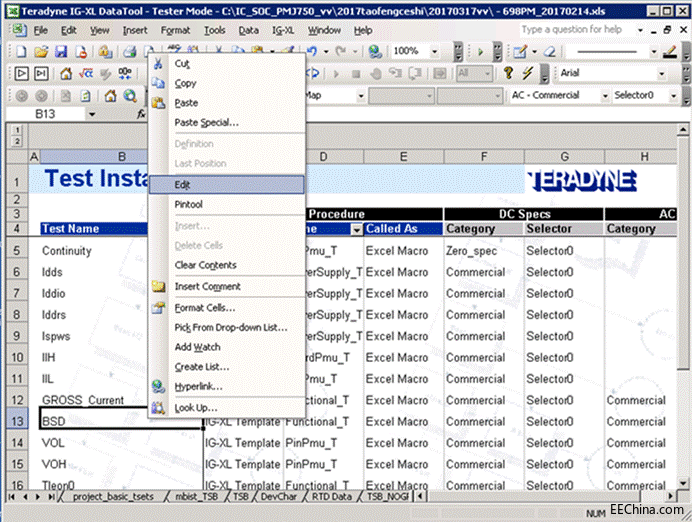692x522 pixels.
Task: Choose Format Cells in the context menu
Action: click(226, 308)
